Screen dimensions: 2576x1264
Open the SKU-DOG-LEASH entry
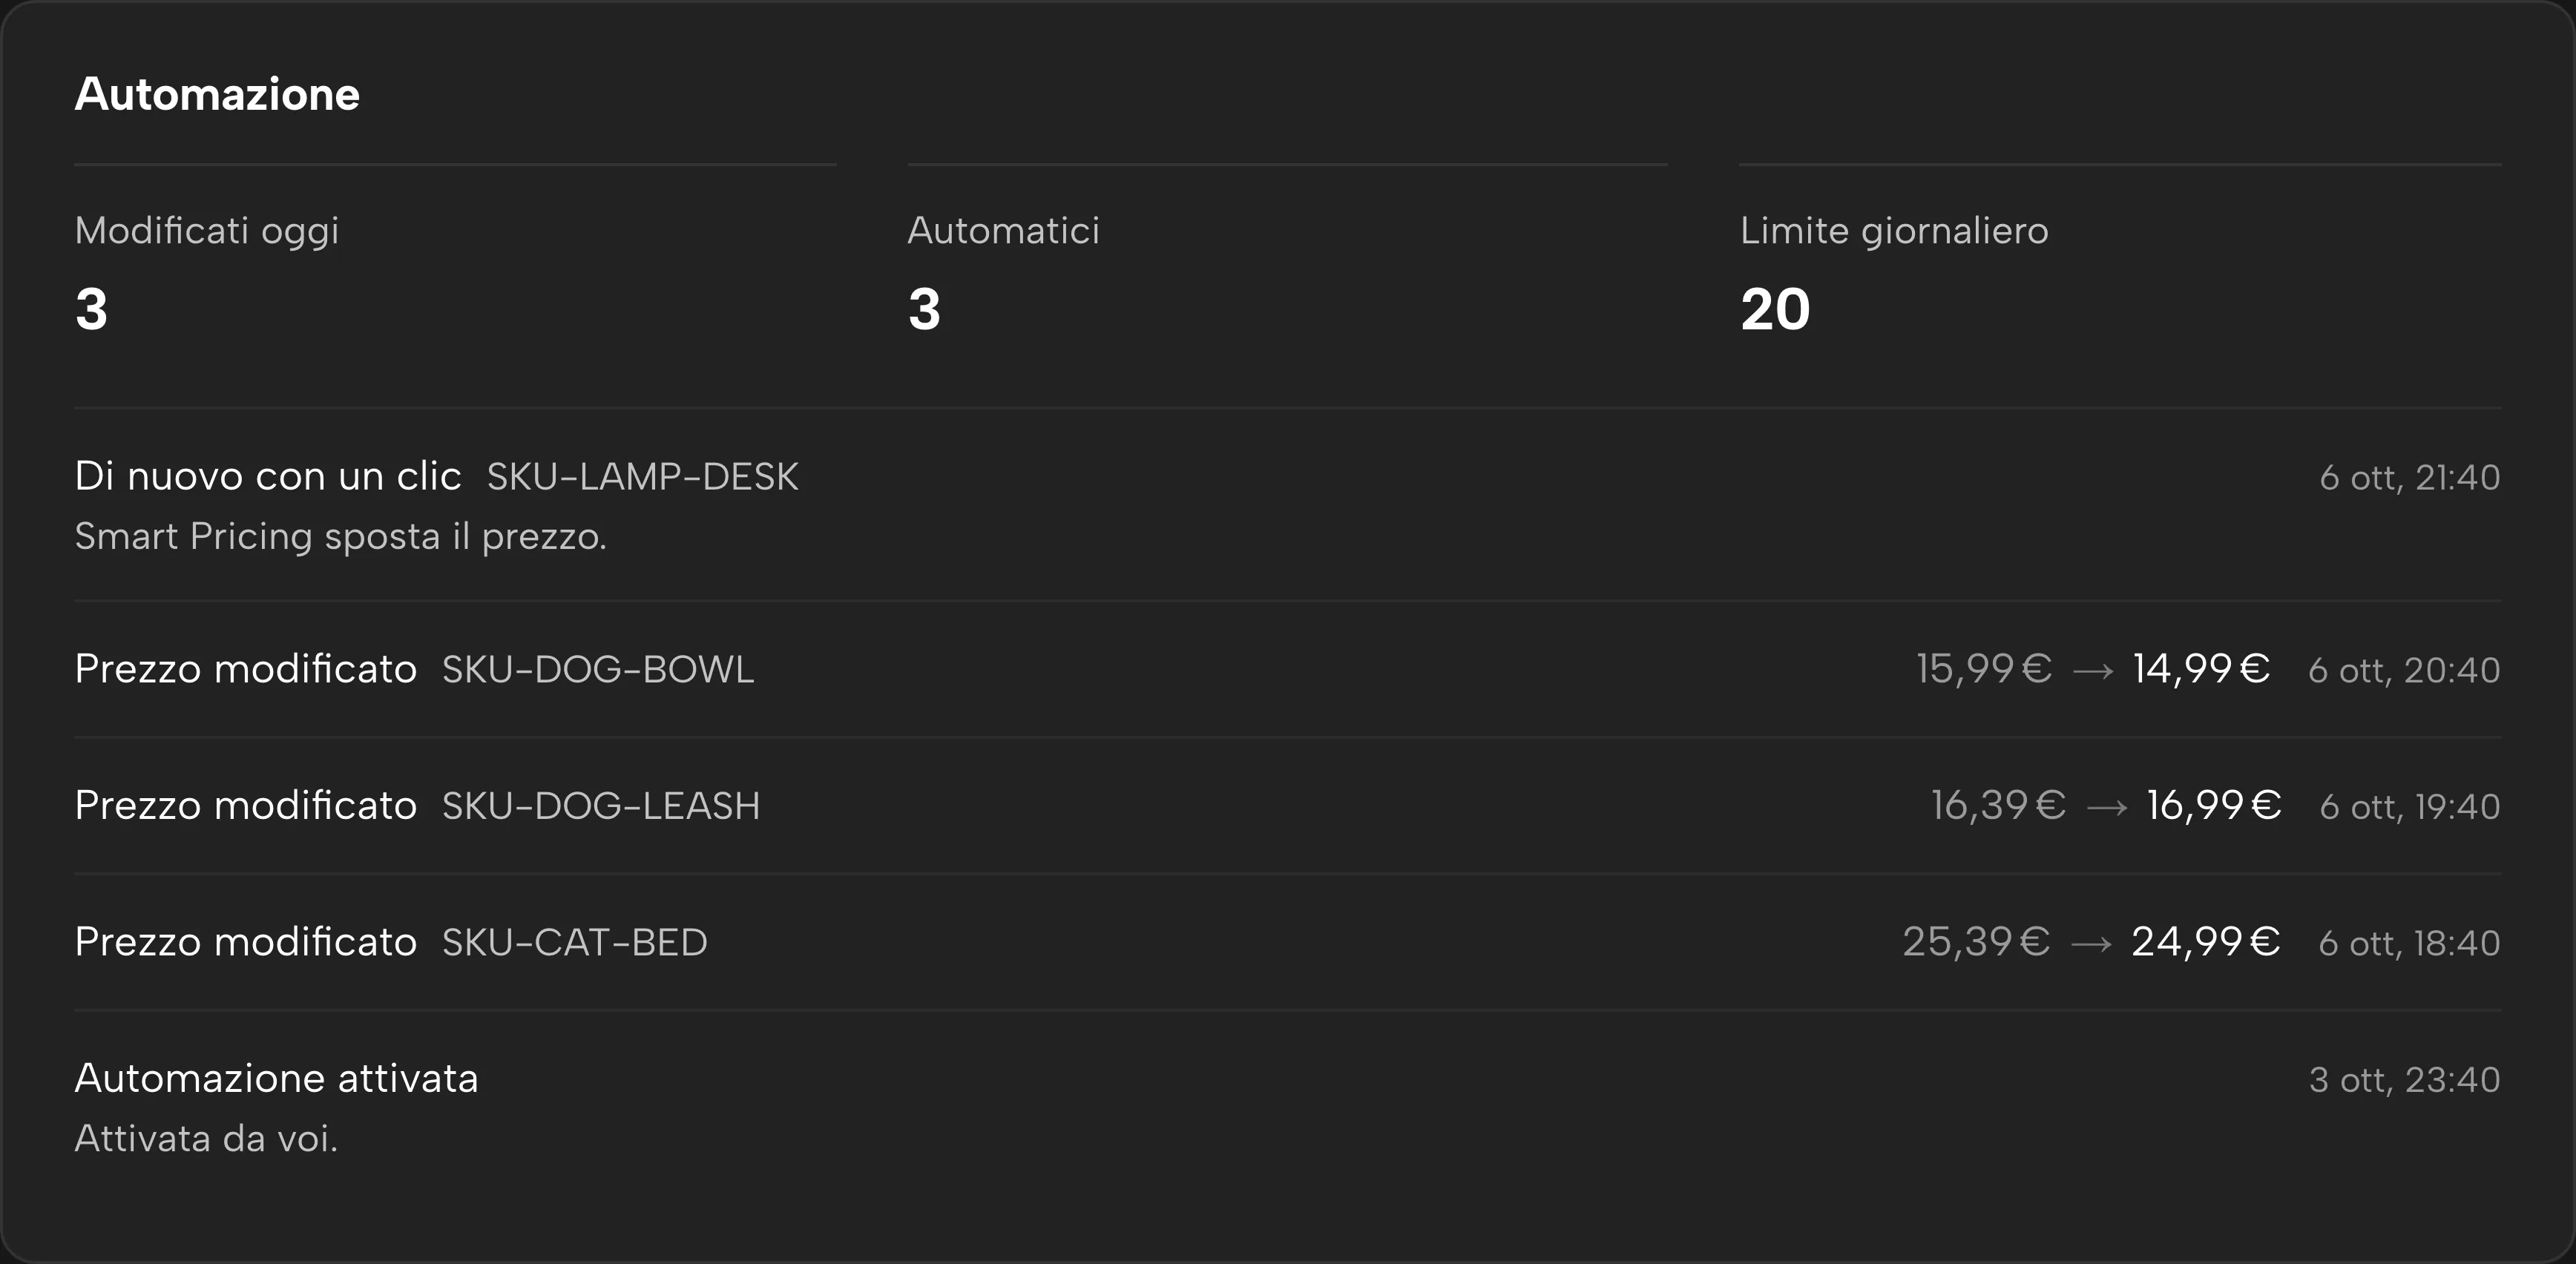click(1288, 806)
